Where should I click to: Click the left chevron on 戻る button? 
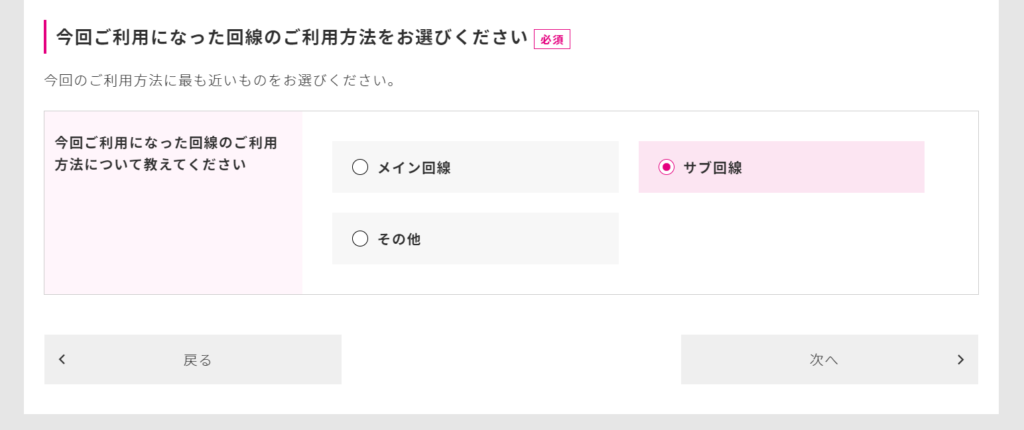click(x=62, y=359)
